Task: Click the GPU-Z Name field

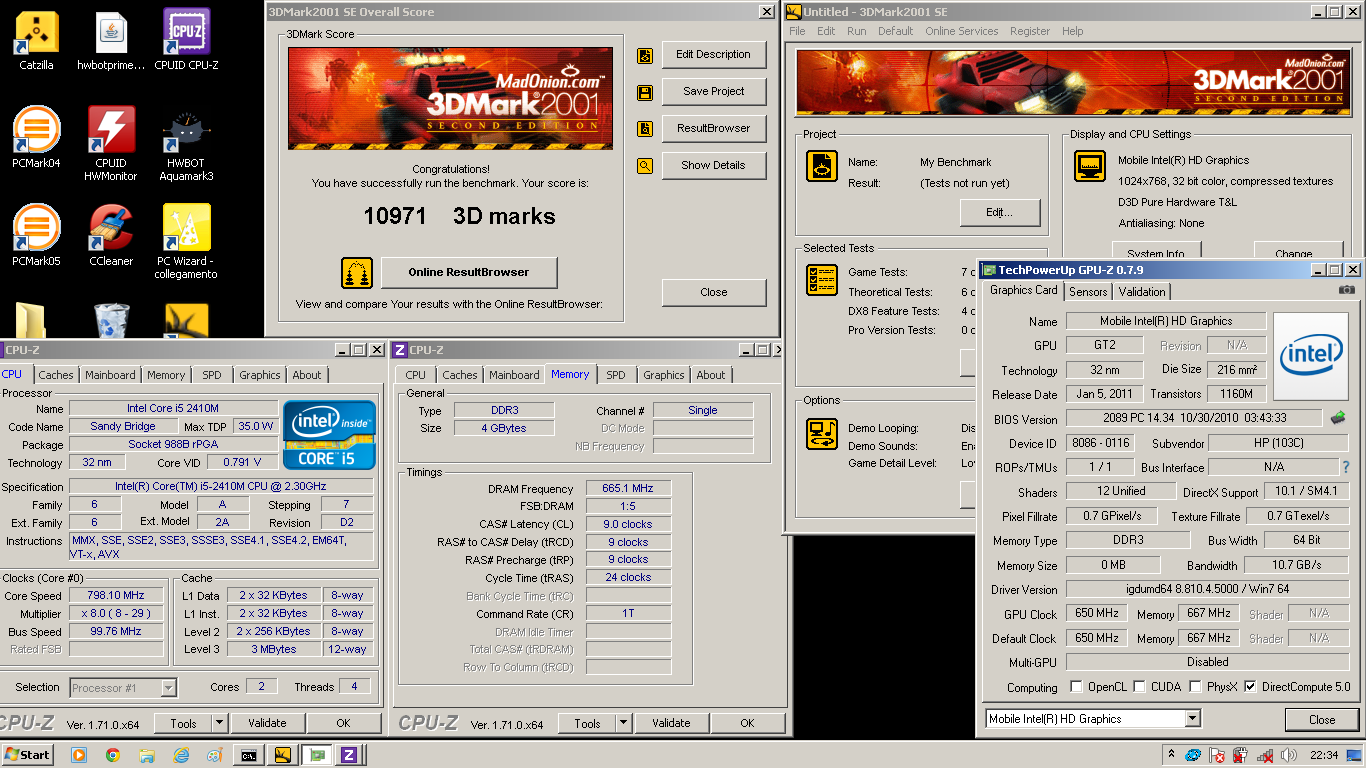Action: click(x=1166, y=322)
